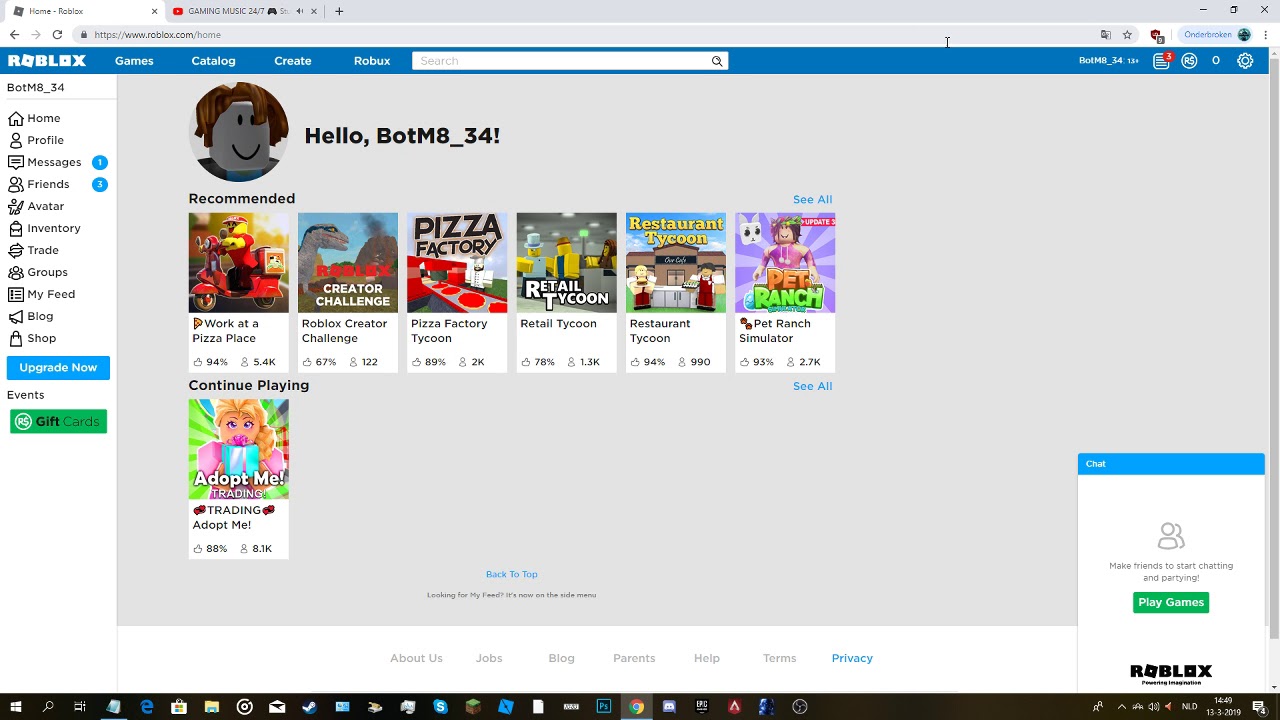Image resolution: width=1280 pixels, height=720 pixels.
Task: Collapse the Chat panel header
Action: (x=1171, y=464)
